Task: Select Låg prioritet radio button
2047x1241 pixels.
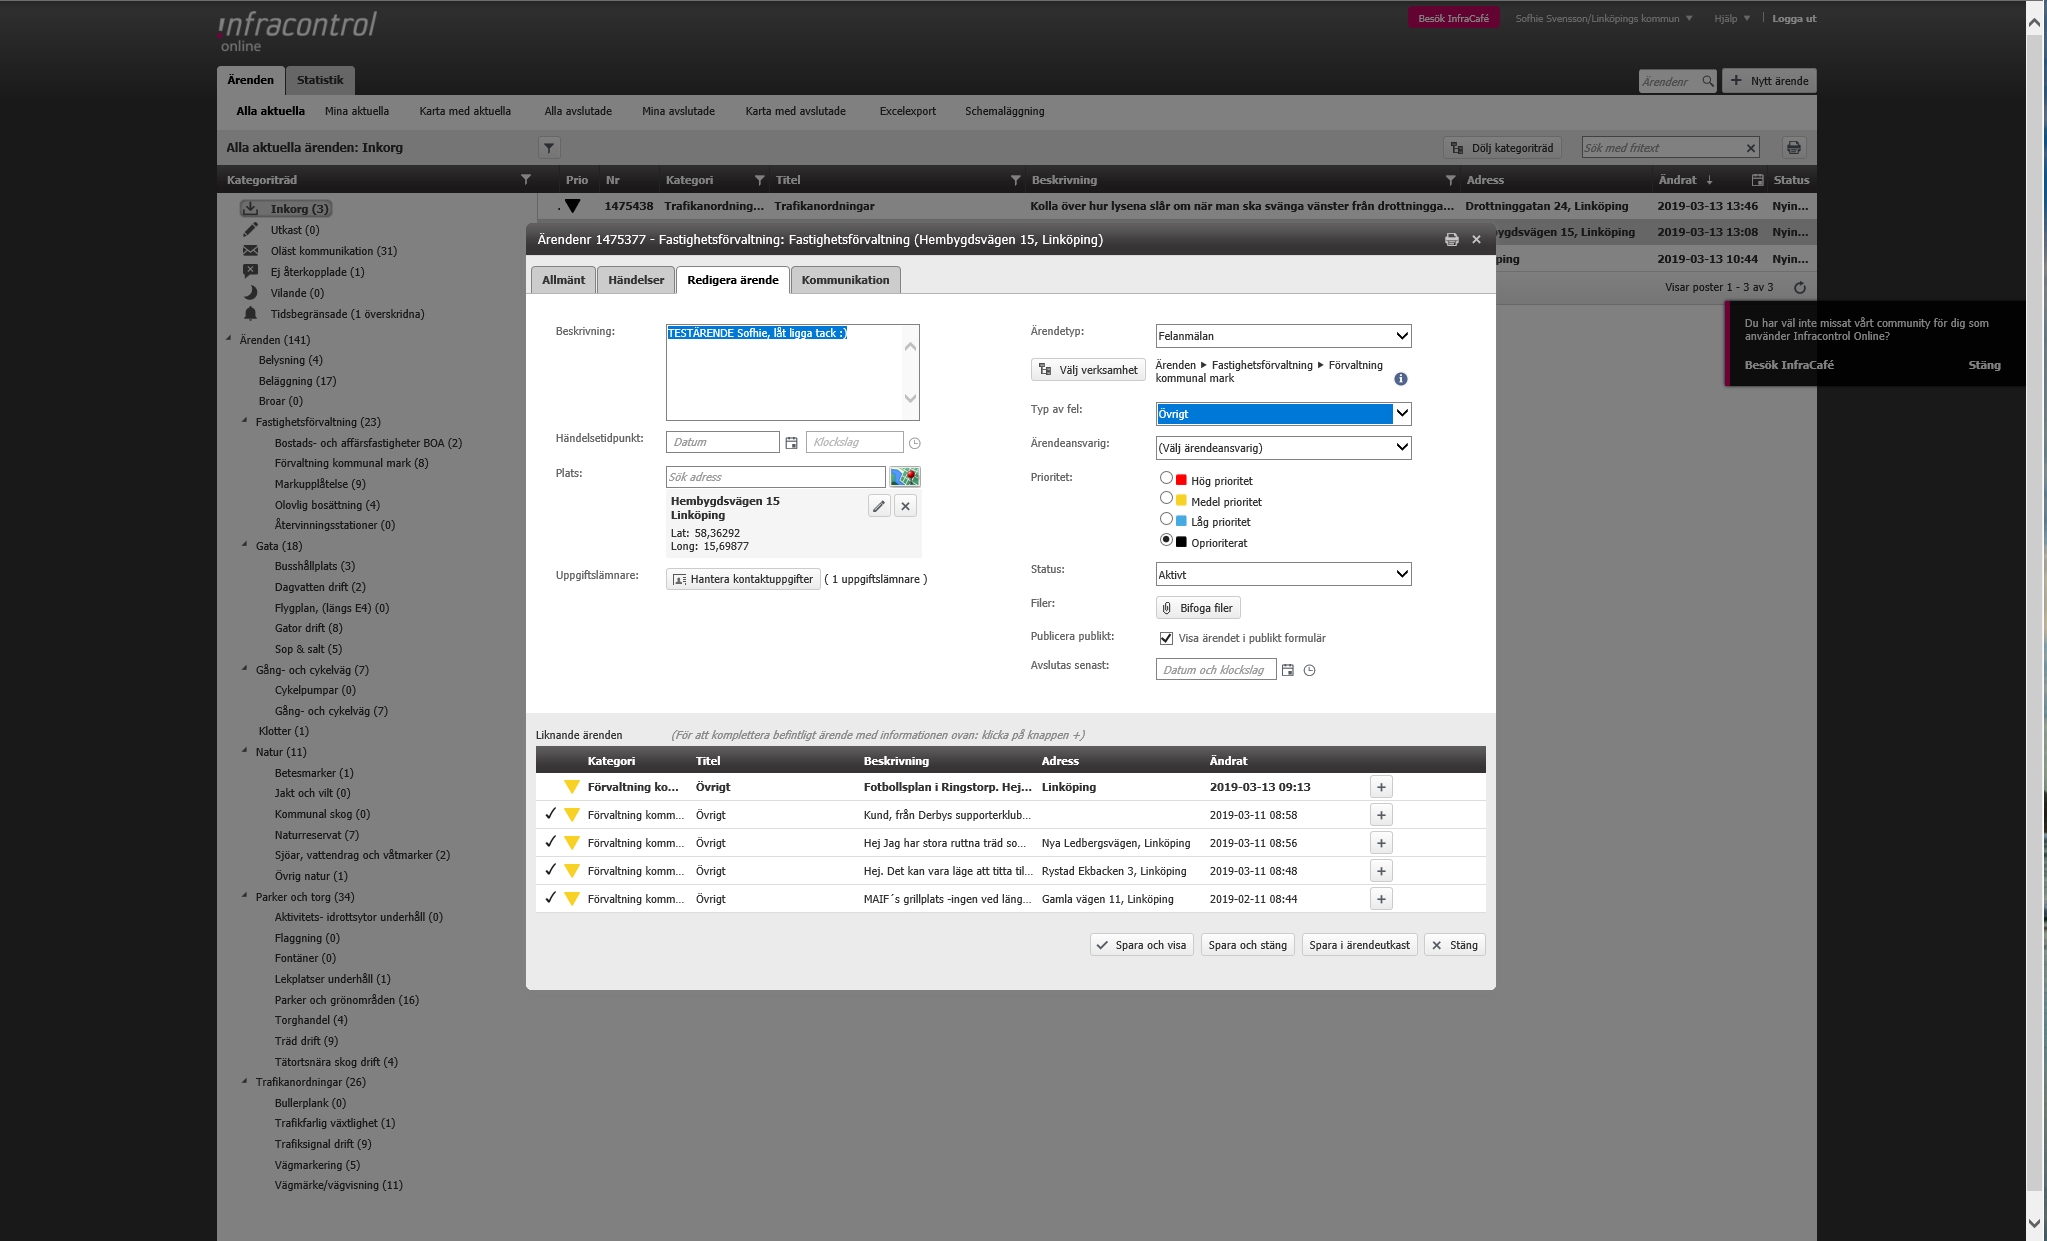Action: [x=1166, y=519]
